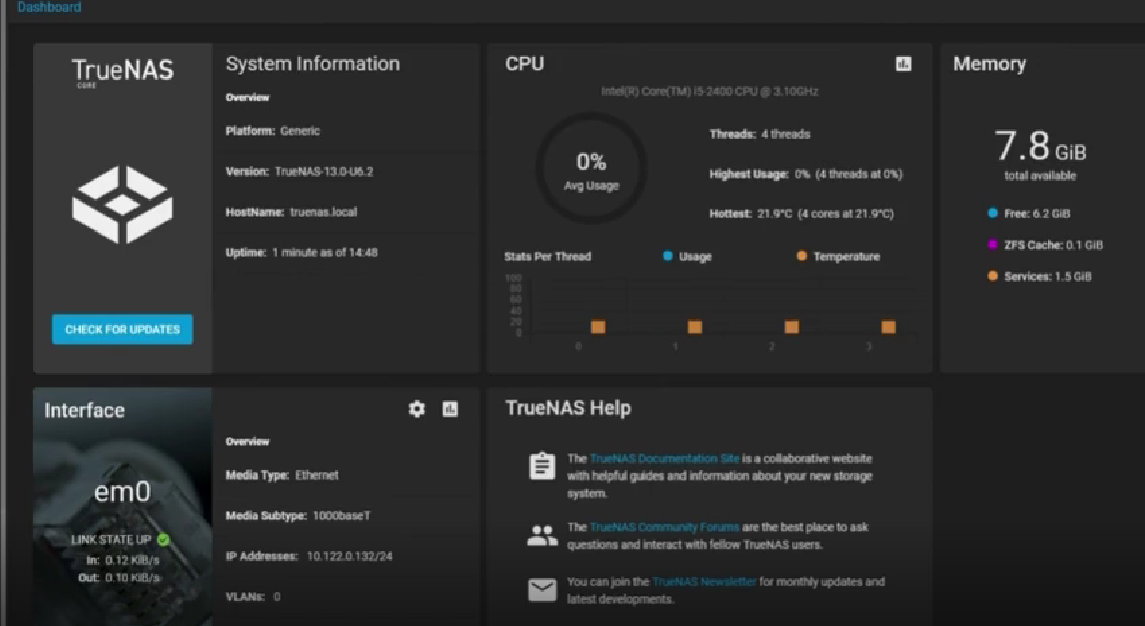Click the ZFS Cache 0.1 GiB entry
The width and height of the screenshot is (1145, 626).
[x=1054, y=245]
